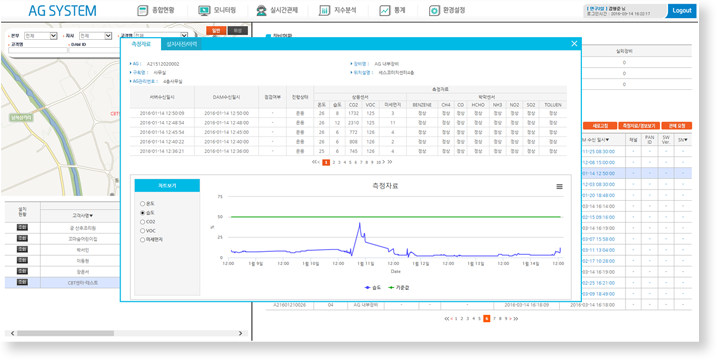The width and height of the screenshot is (717, 360).
Task: Click the rightmost orange request button
Action: point(676,125)
